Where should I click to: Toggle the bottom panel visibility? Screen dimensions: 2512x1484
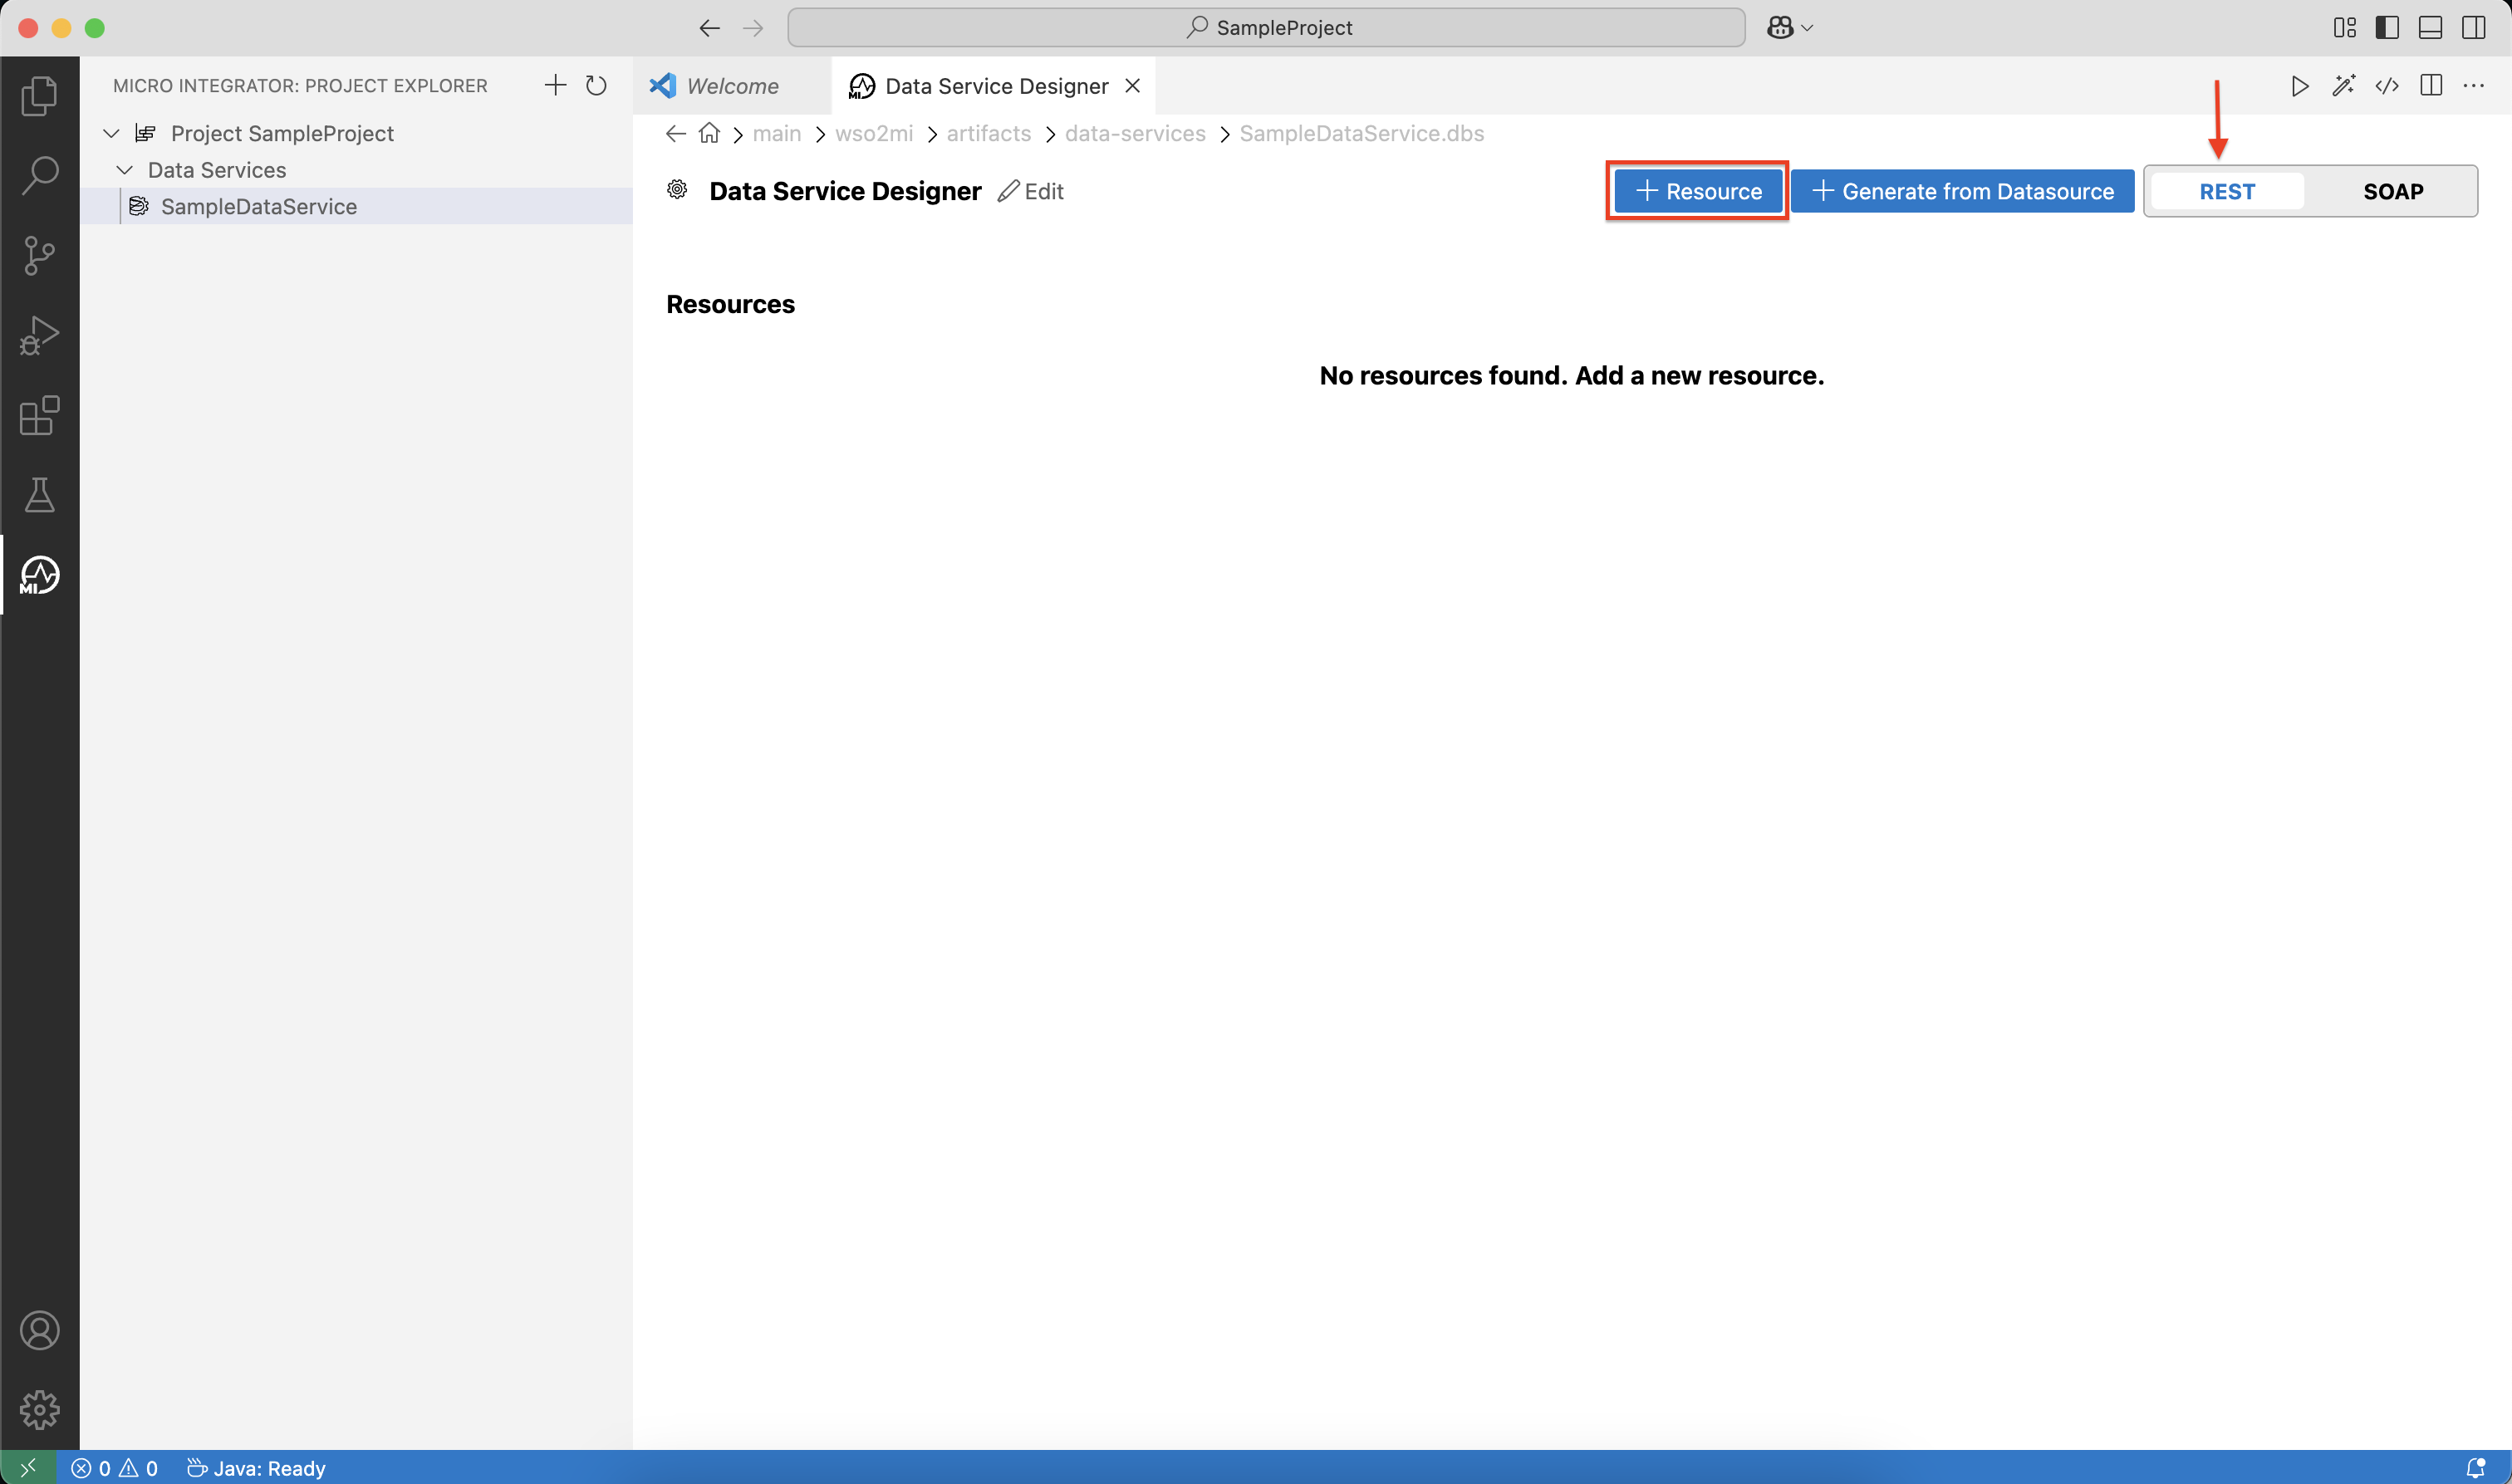click(2430, 27)
